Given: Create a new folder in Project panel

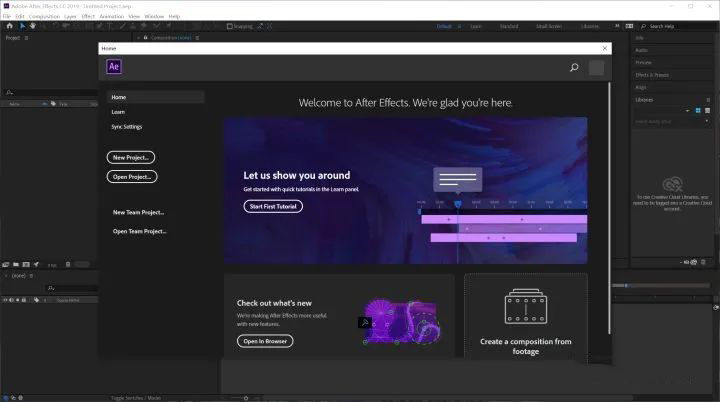Looking at the screenshot, I should coord(16,265).
